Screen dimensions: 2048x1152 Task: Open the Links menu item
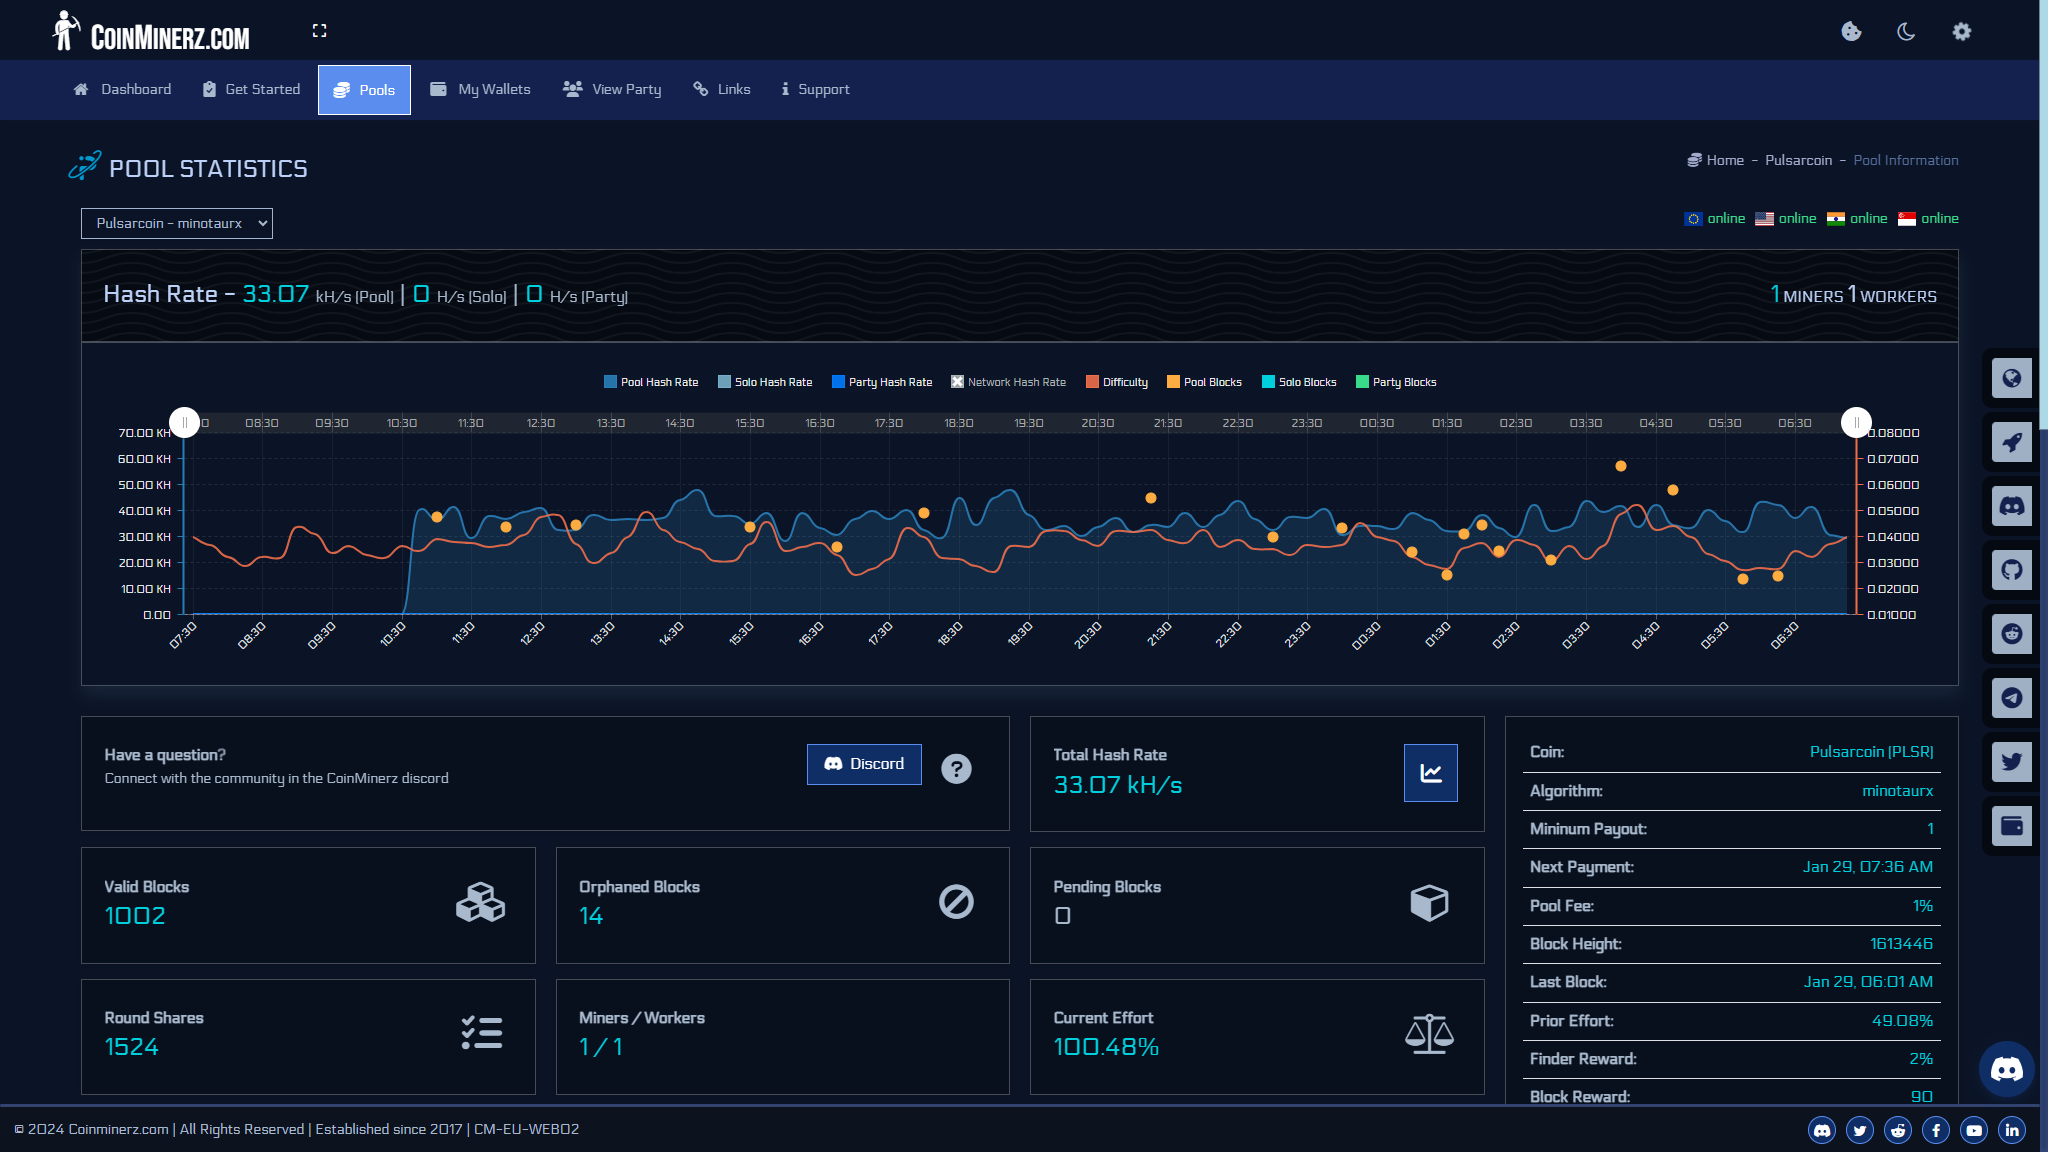coord(722,90)
